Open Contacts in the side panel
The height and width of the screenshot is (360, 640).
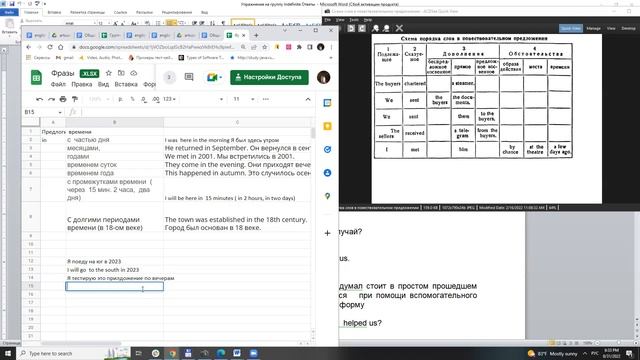pos(327,173)
